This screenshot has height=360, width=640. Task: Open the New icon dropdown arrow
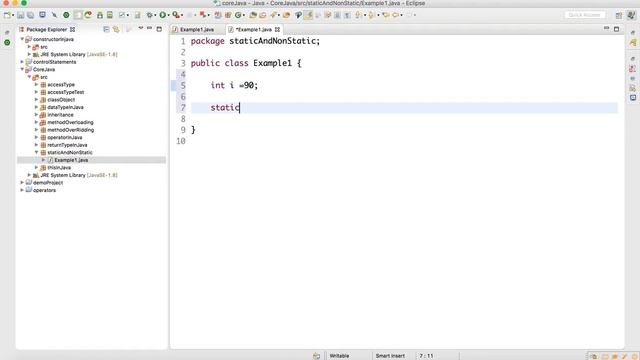(x=13, y=15)
